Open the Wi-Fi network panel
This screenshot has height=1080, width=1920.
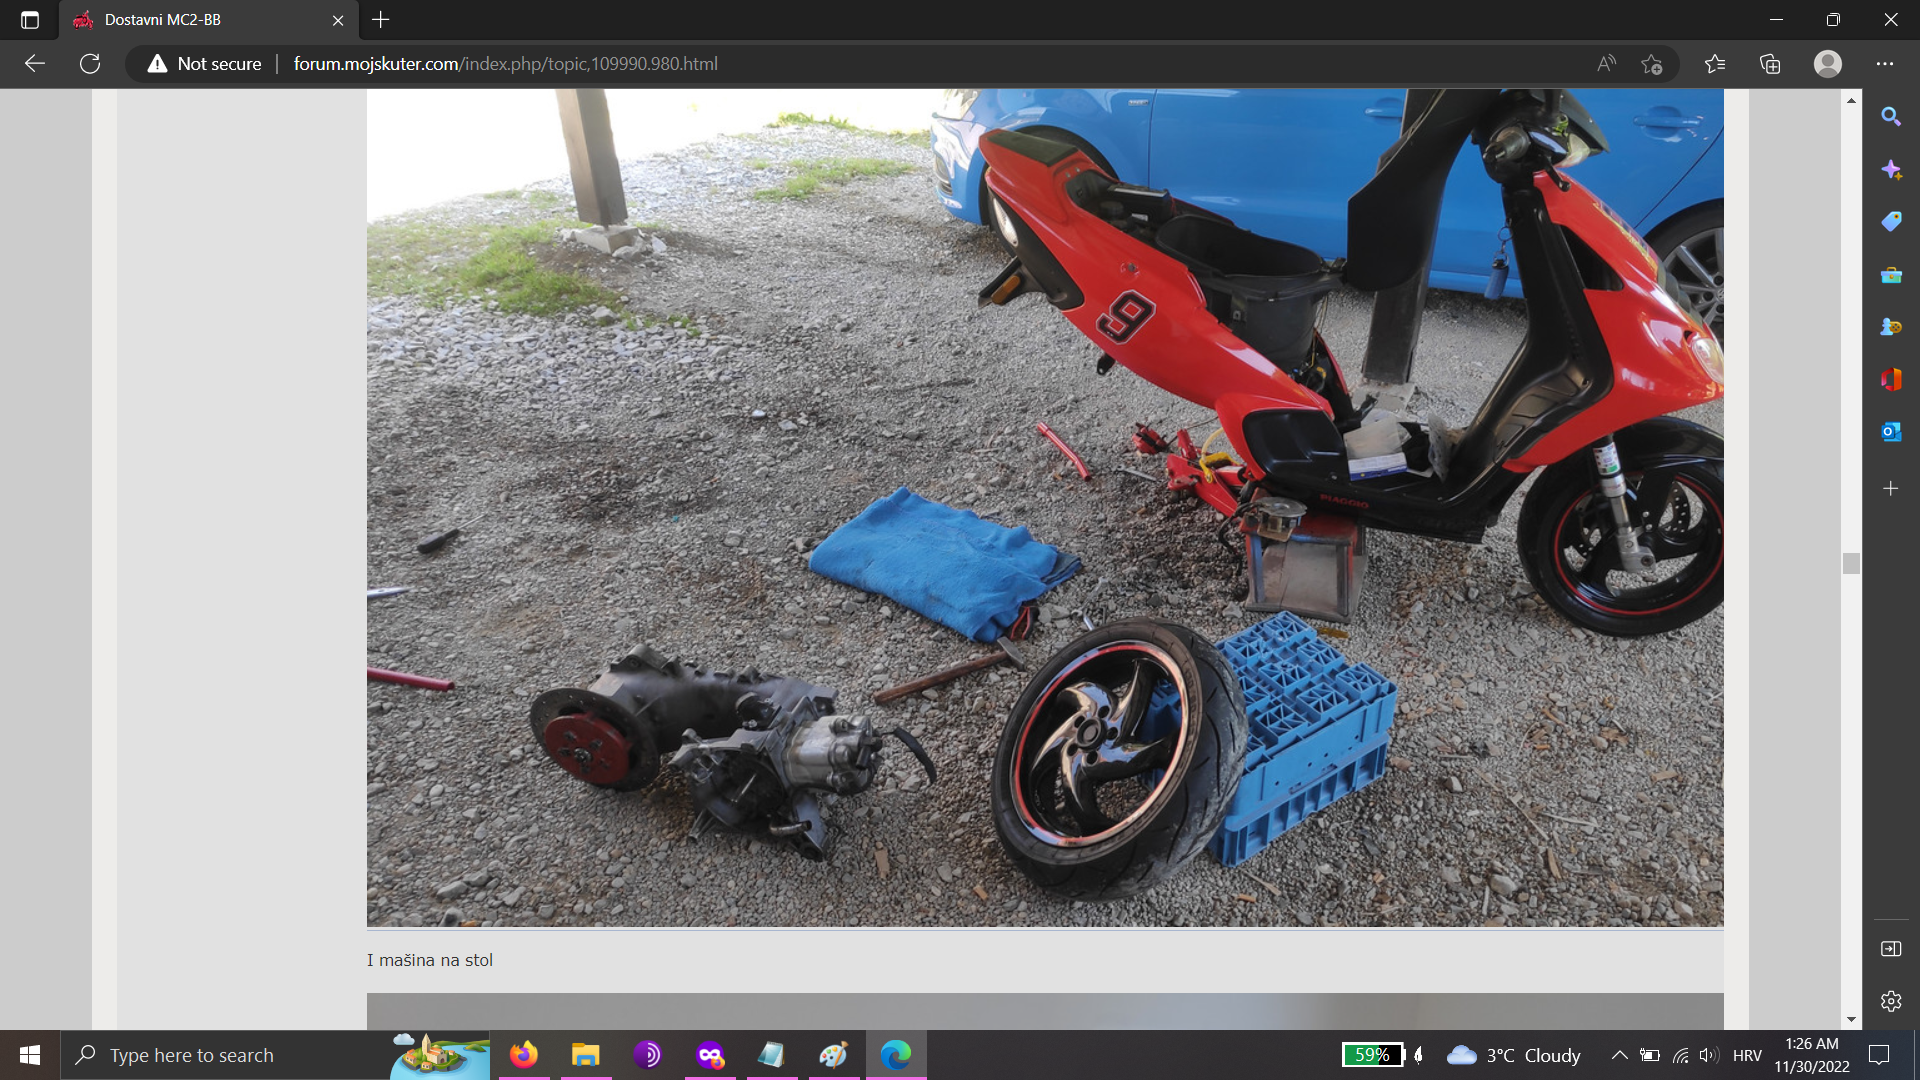coord(1680,1055)
